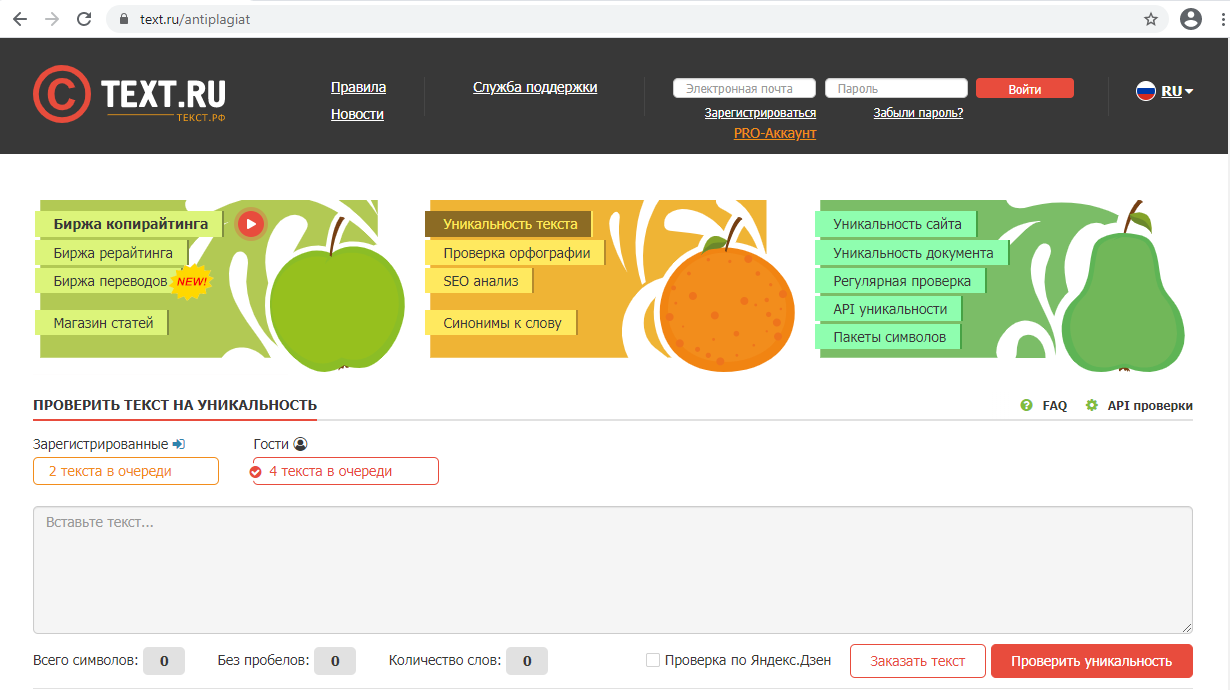Select the Гости queue option
1230x690 pixels.
[x=345, y=471]
